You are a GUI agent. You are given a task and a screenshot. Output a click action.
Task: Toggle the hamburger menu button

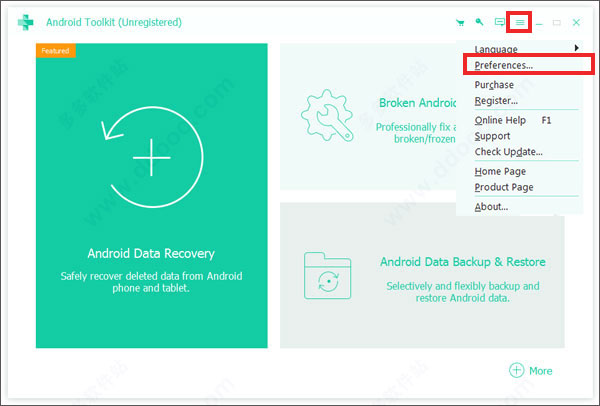point(519,23)
